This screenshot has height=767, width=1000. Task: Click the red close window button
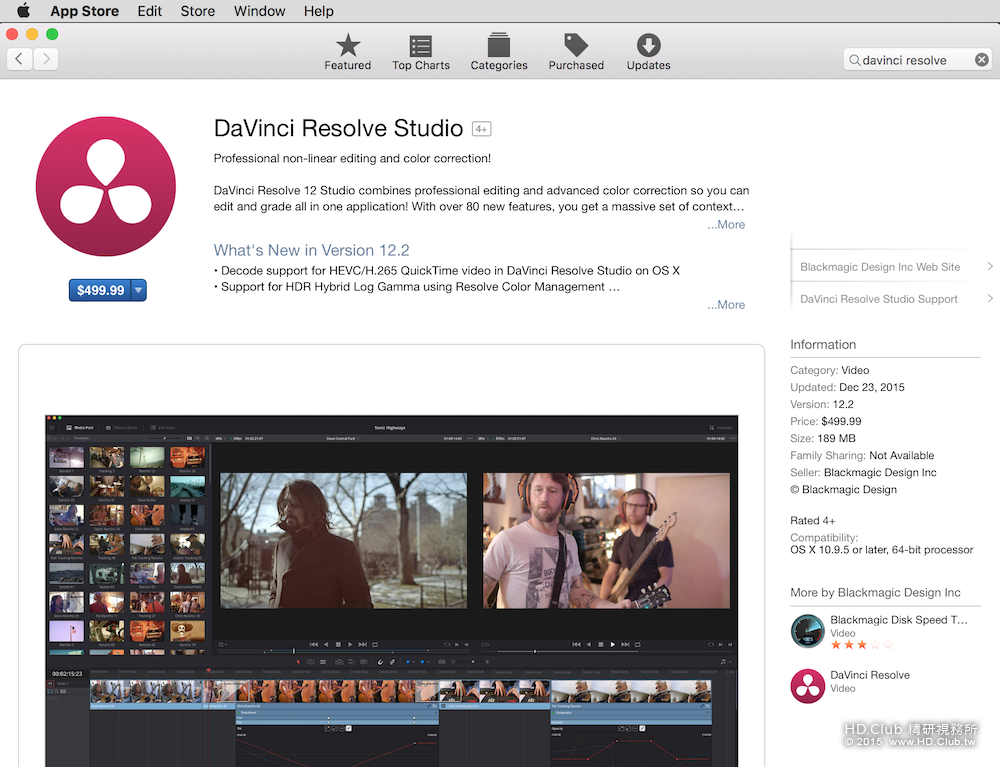12,34
